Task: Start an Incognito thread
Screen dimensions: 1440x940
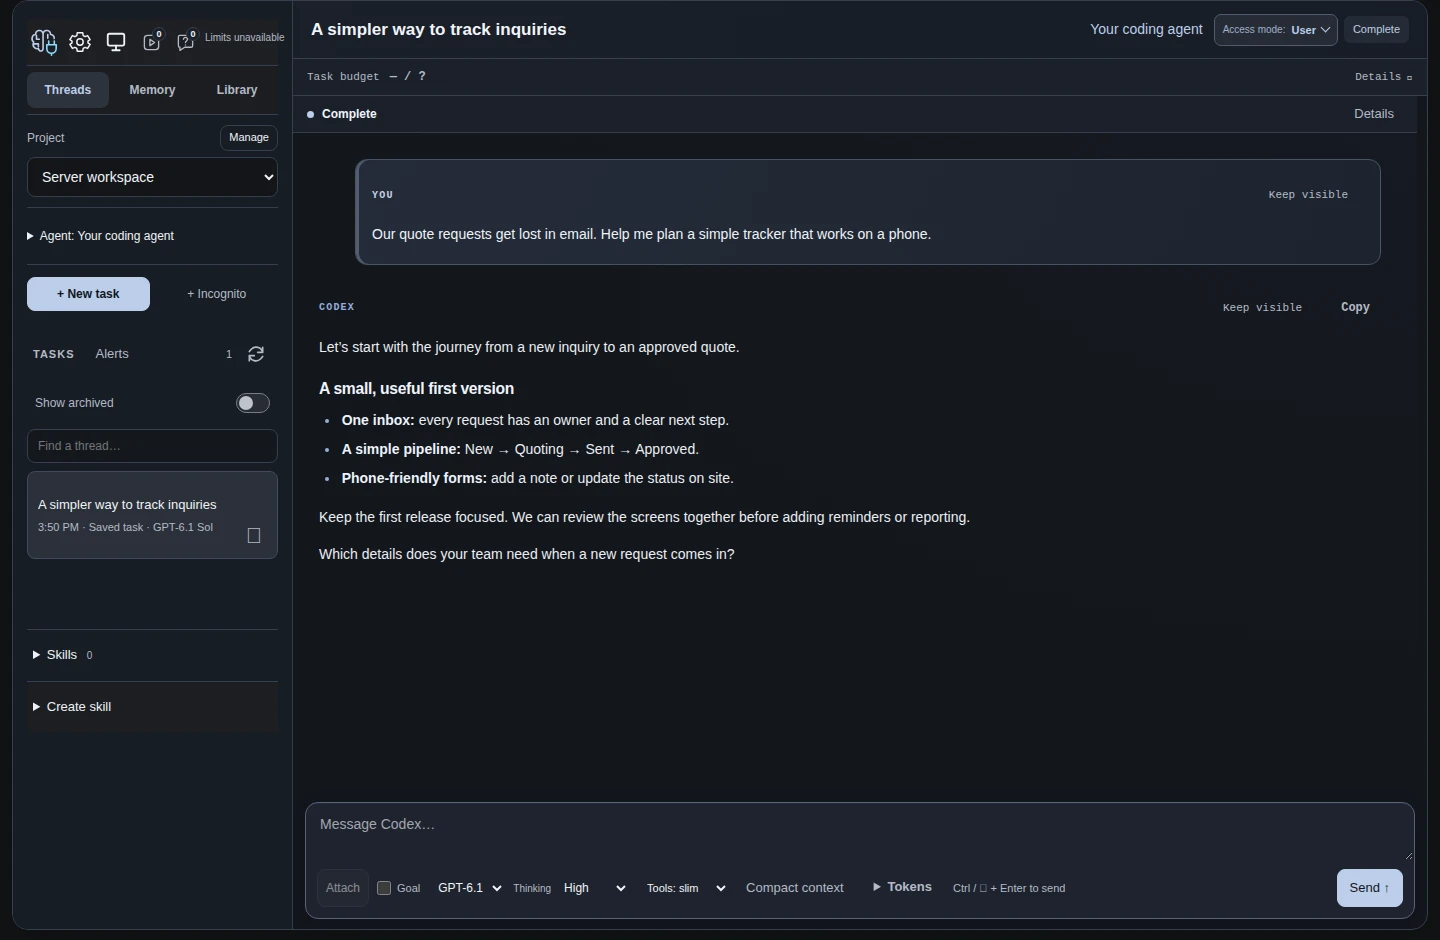Action: [217, 294]
